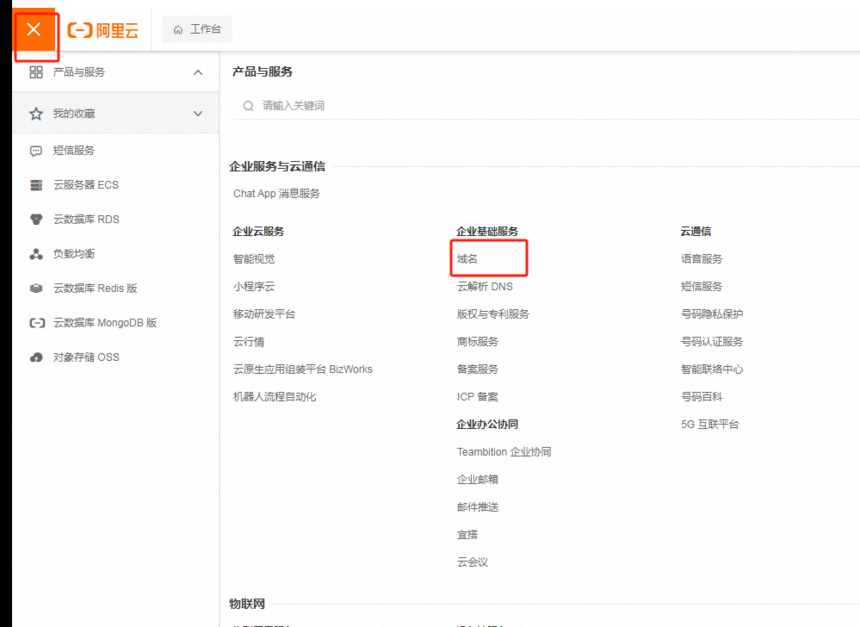This screenshot has height=627, width=860.
Task: Open the 宜搭 link
Action: pos(467,535)
